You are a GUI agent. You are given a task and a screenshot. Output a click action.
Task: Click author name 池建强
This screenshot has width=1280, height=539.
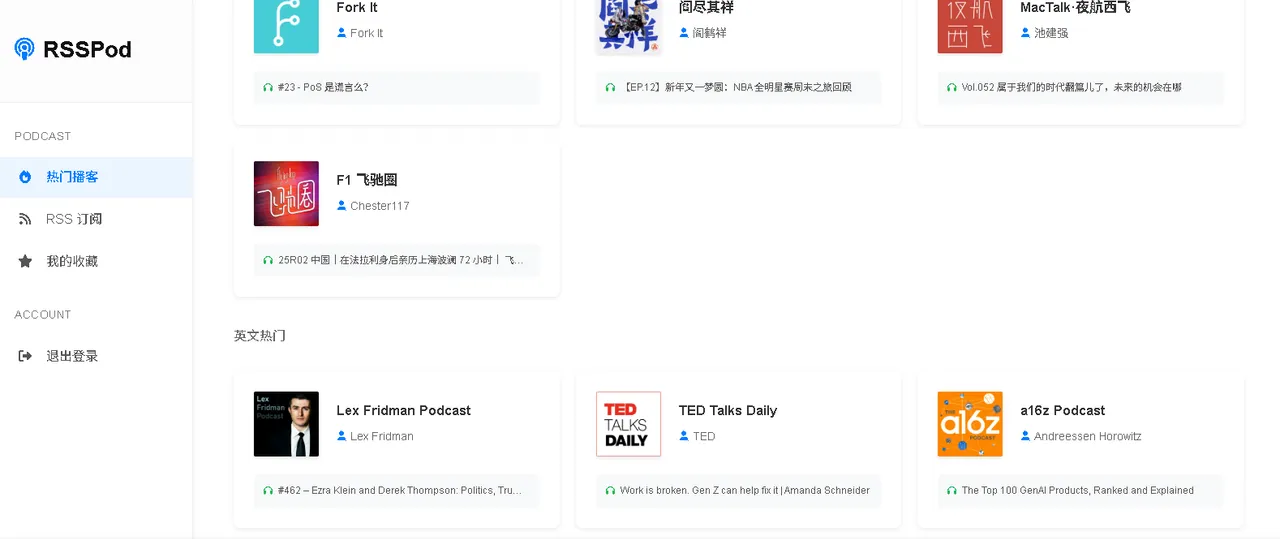(1052, 33)
